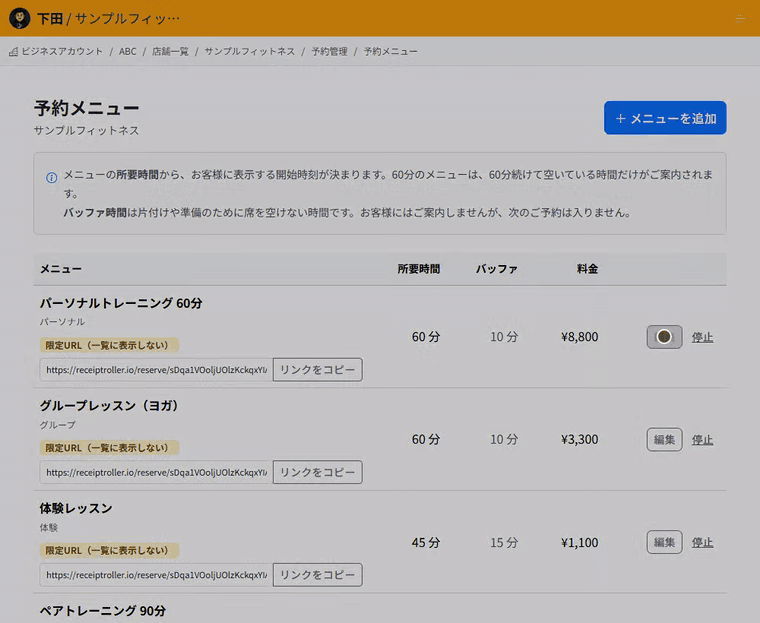
Task: Open ビジネスアカウント breadcrumb
Action: [62, 51]
